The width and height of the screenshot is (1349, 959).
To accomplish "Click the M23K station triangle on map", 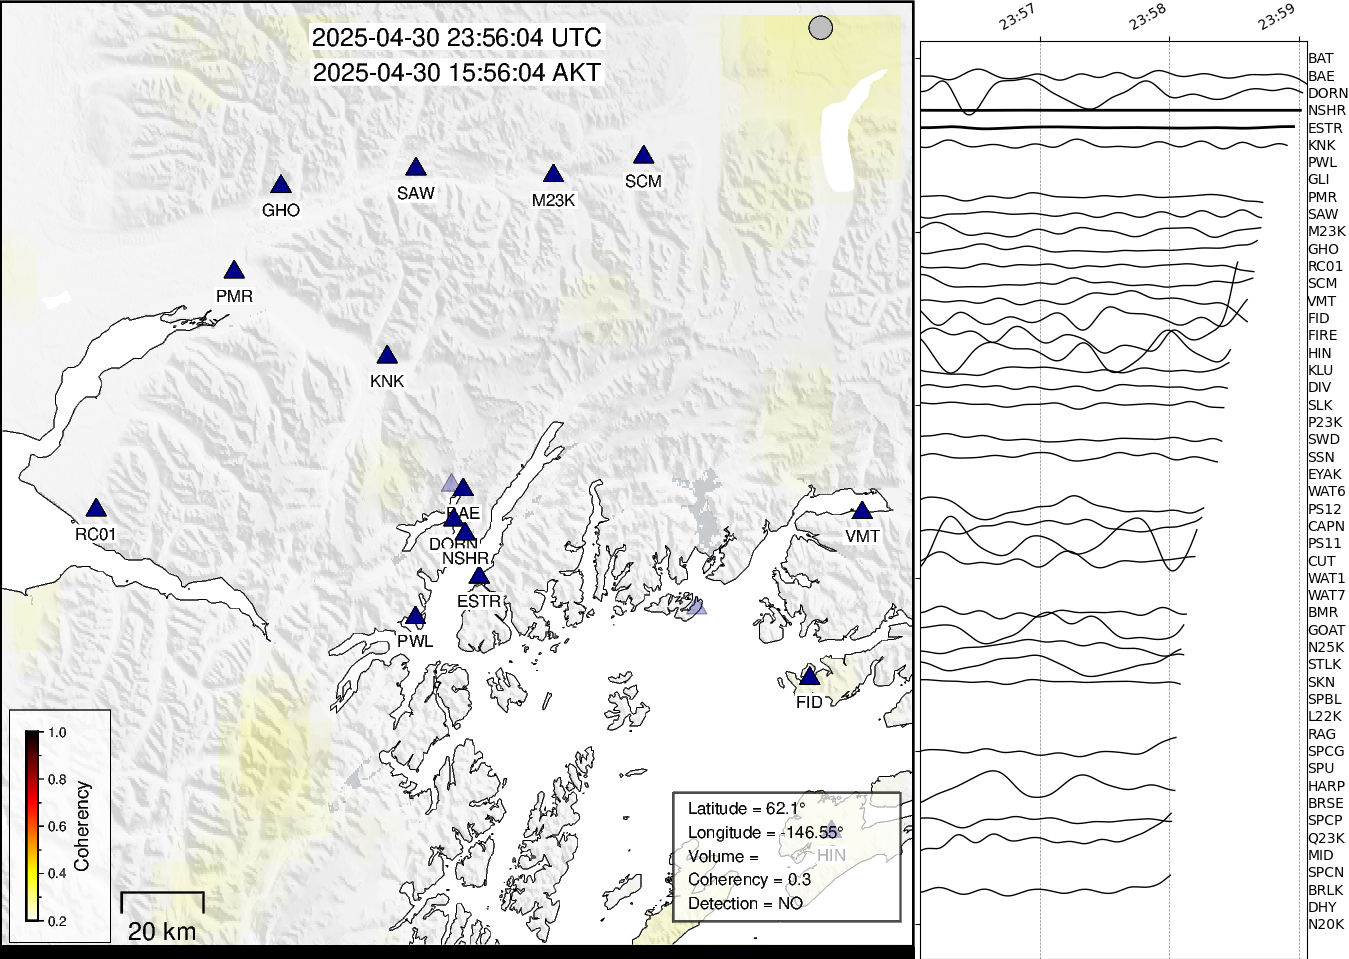I will click(x=553, y=175).
